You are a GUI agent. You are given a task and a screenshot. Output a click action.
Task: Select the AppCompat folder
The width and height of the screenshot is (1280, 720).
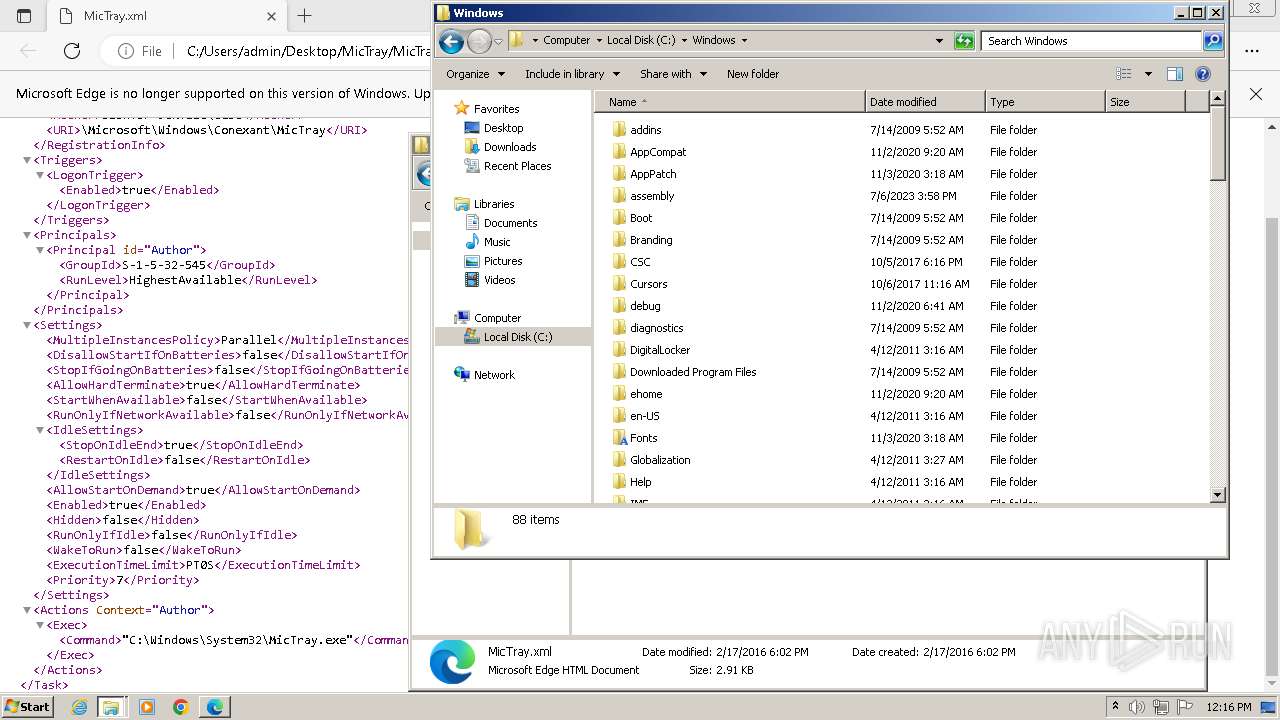point(658,152)
